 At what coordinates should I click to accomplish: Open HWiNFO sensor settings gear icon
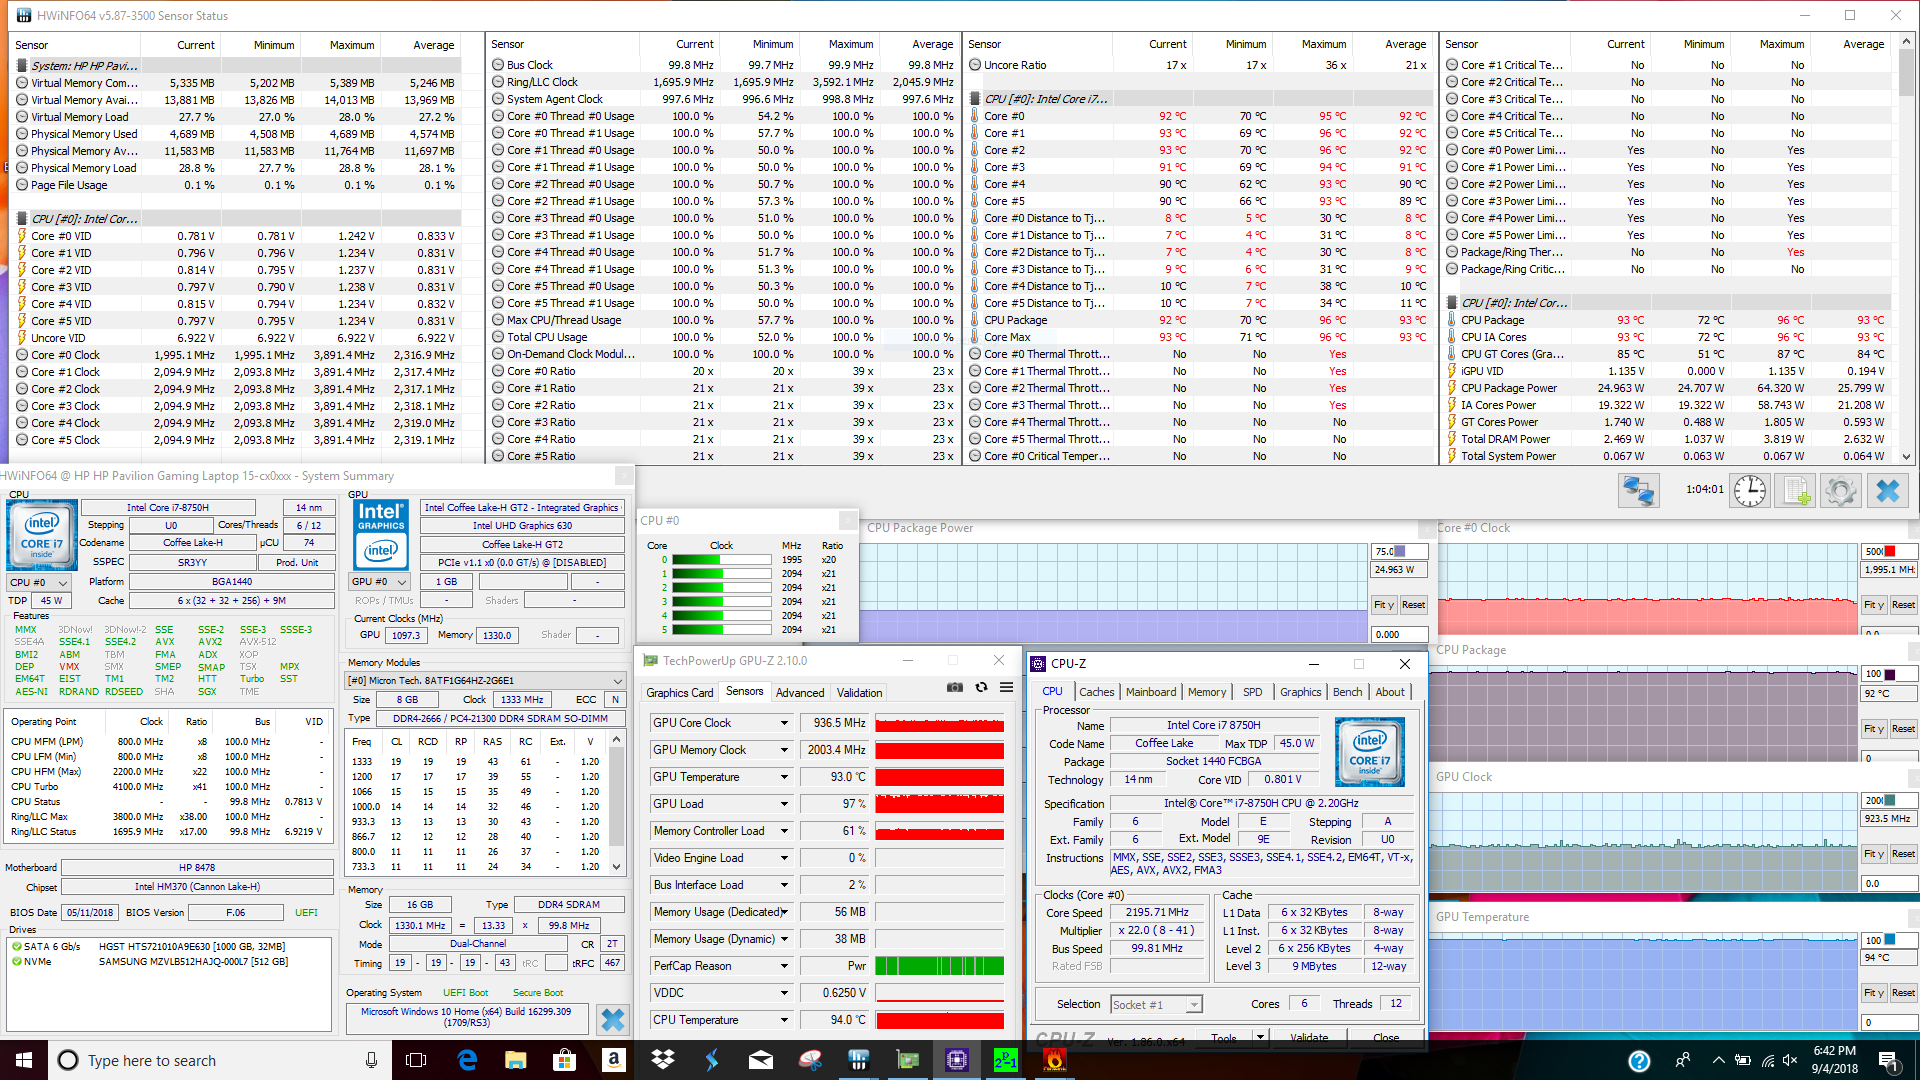click(1840, 491)
